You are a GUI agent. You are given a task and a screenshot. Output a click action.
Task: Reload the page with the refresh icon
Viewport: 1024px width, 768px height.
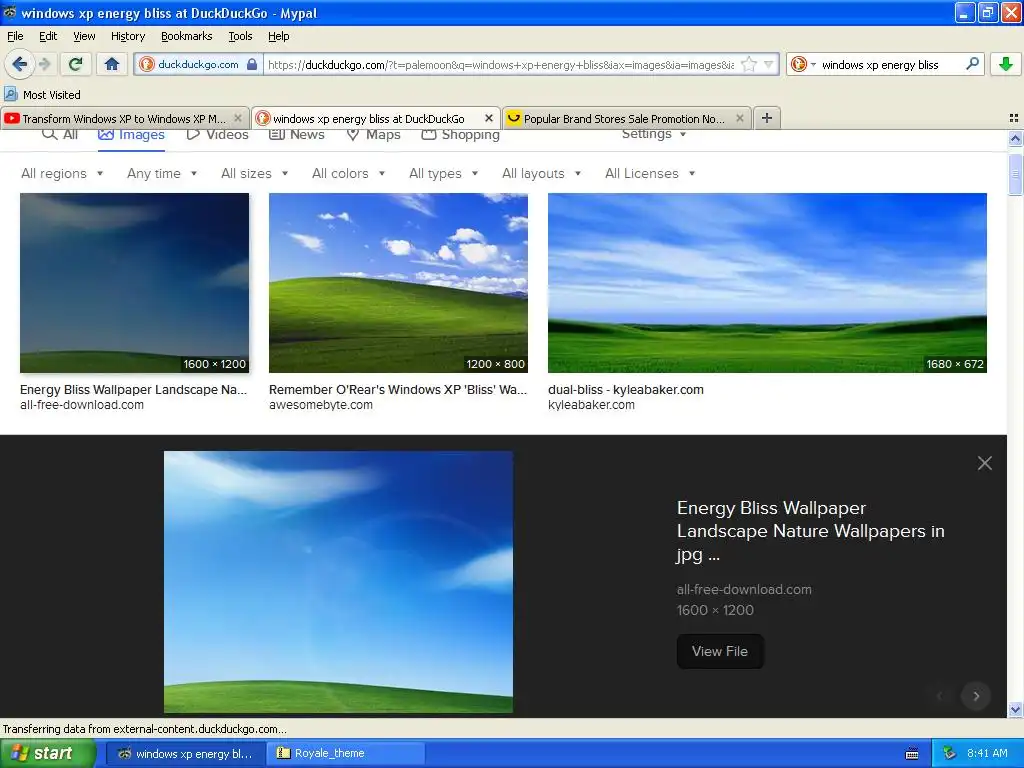(76, 64)
